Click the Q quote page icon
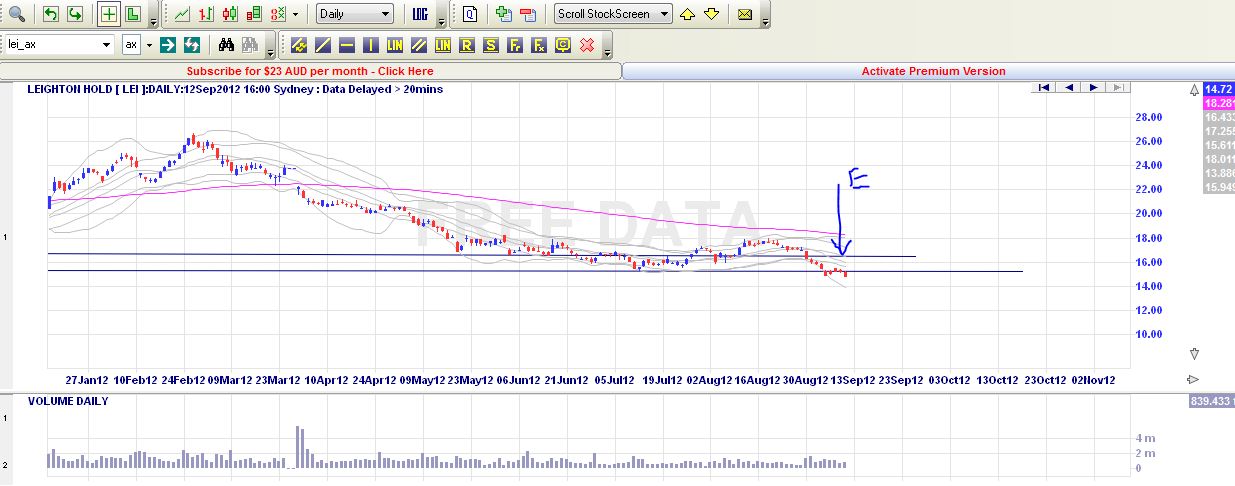 click(469, 14)
